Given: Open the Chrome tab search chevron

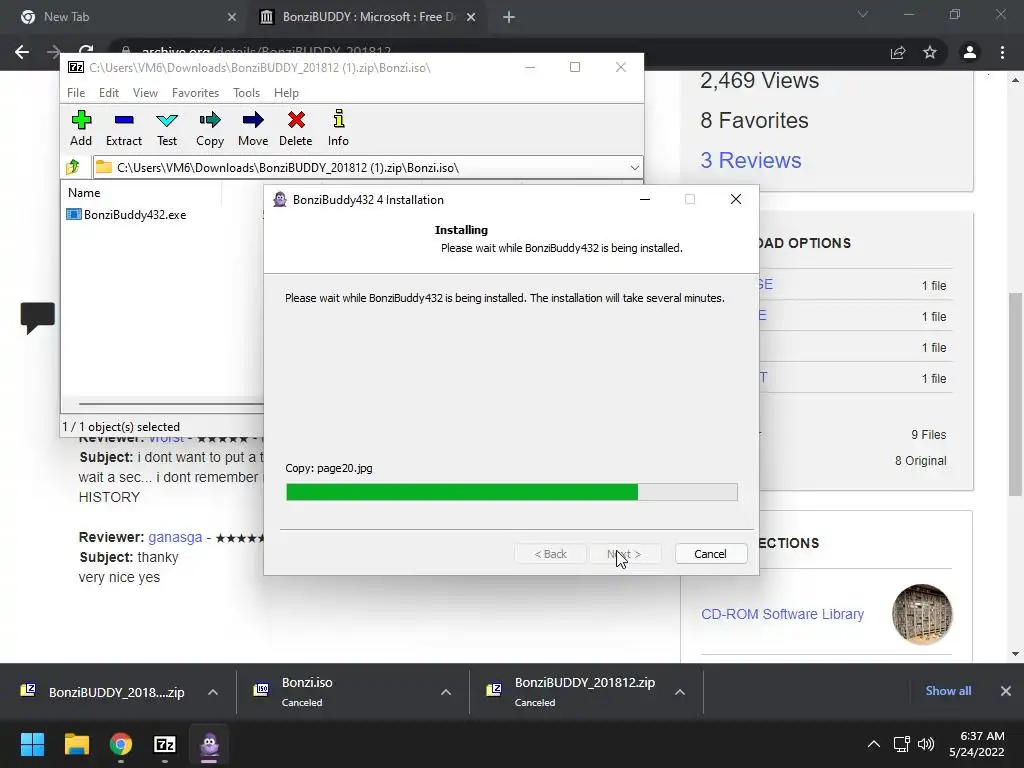Looking at the screenshot, I should 863,14.
